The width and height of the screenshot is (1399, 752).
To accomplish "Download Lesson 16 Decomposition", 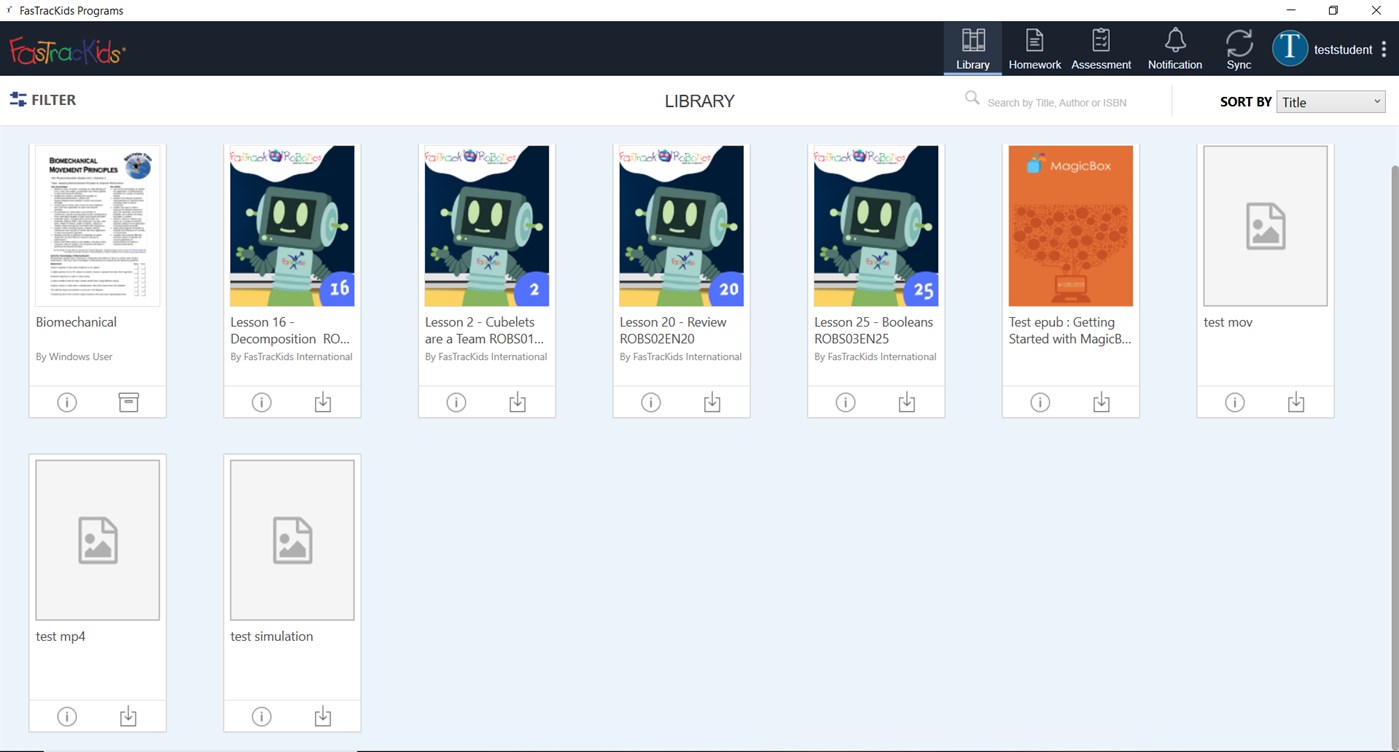I will [x=323, y=402].
